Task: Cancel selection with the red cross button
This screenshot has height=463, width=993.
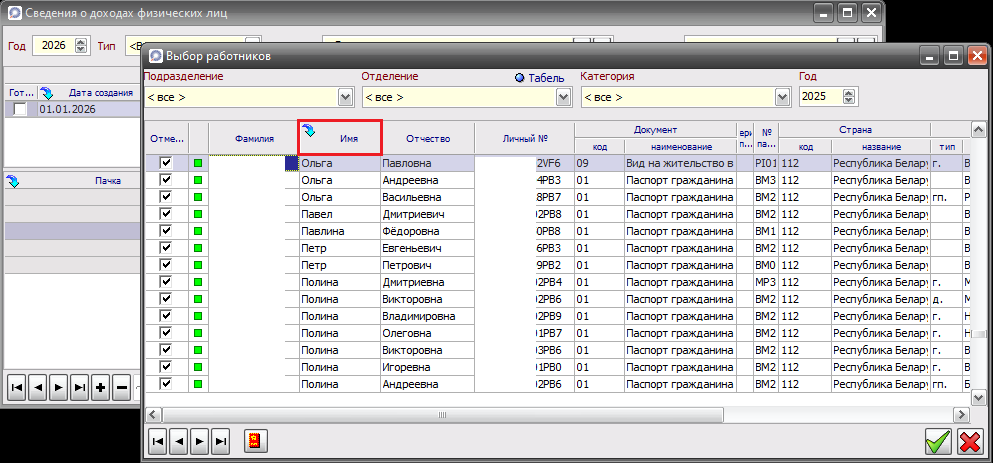Action: click(969, 441)
